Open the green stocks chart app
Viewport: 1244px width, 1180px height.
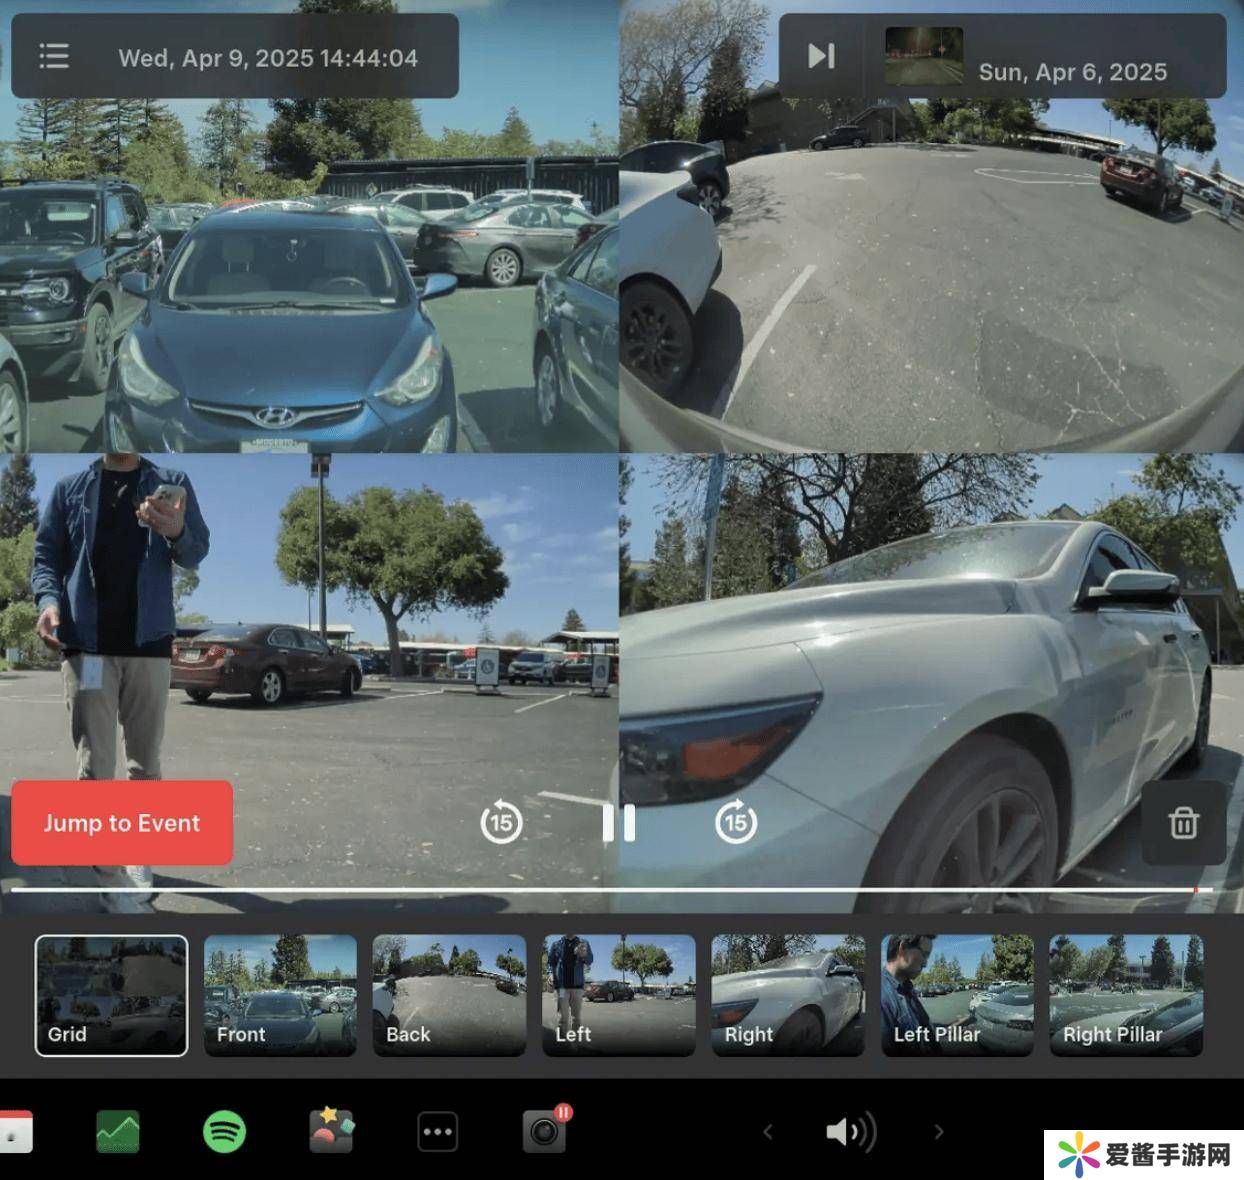pyautogui.click(x=118, y=1132)
